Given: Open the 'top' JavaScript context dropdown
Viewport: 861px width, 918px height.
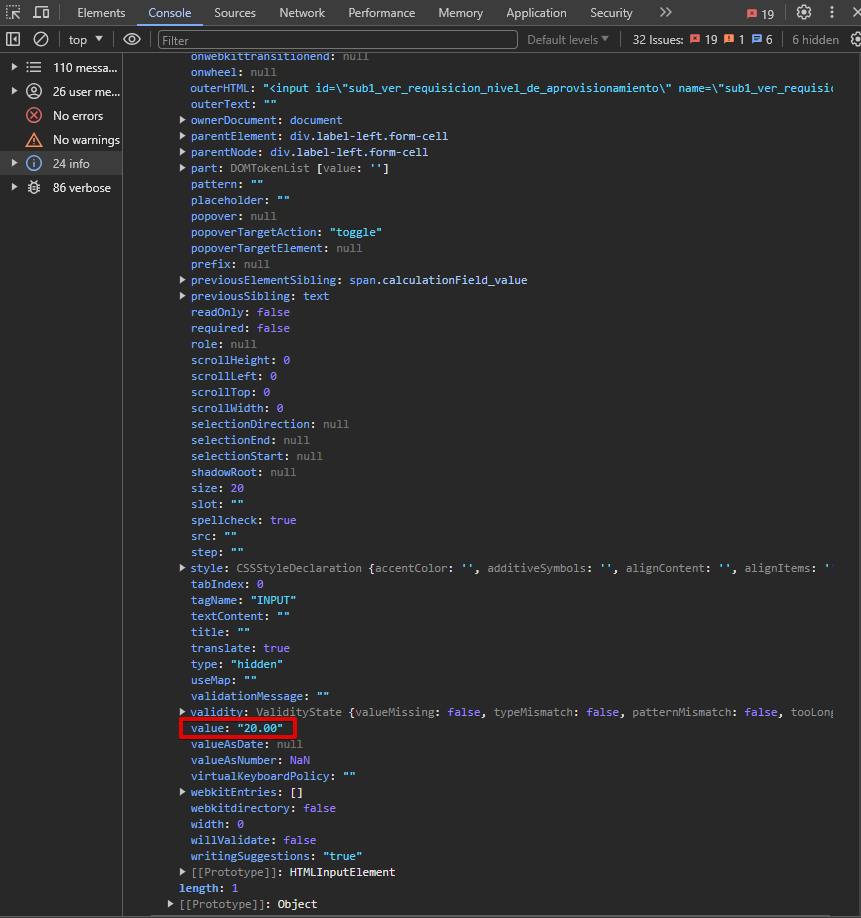Looking at the screenshot, I should 85,39.
